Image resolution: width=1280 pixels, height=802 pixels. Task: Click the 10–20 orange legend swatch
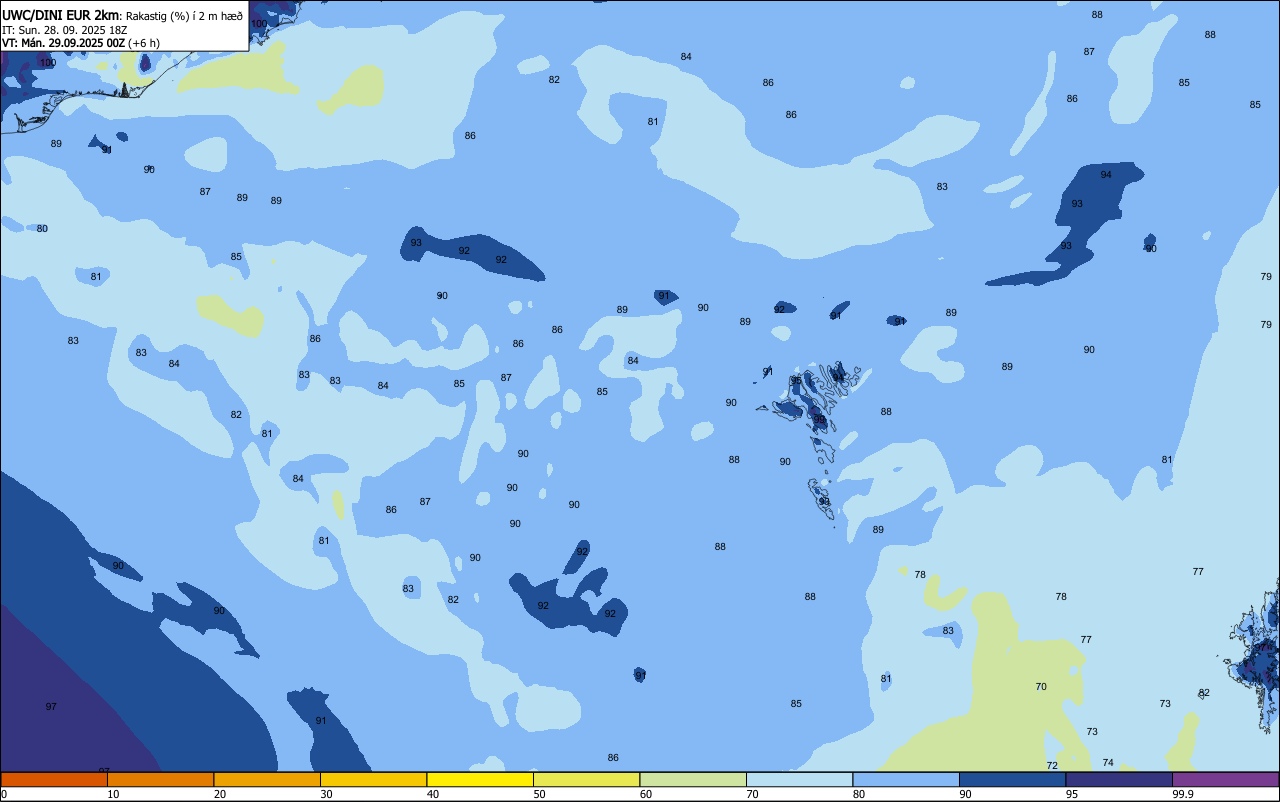click(x=160, y=779)
